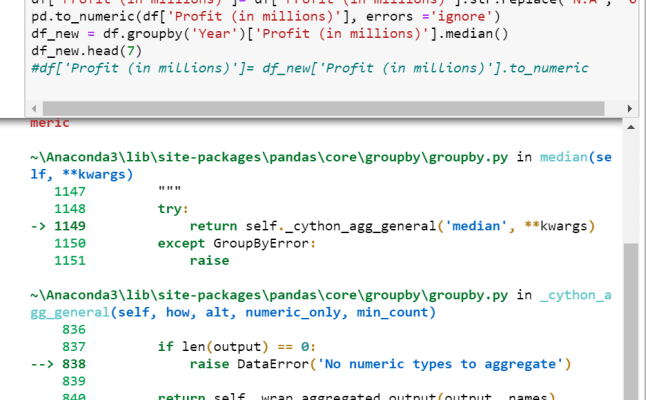The image size is (650, 400).
Task: Click 'numeric_only' parameter in traceback signature
Action: click(x=293, y=312)
